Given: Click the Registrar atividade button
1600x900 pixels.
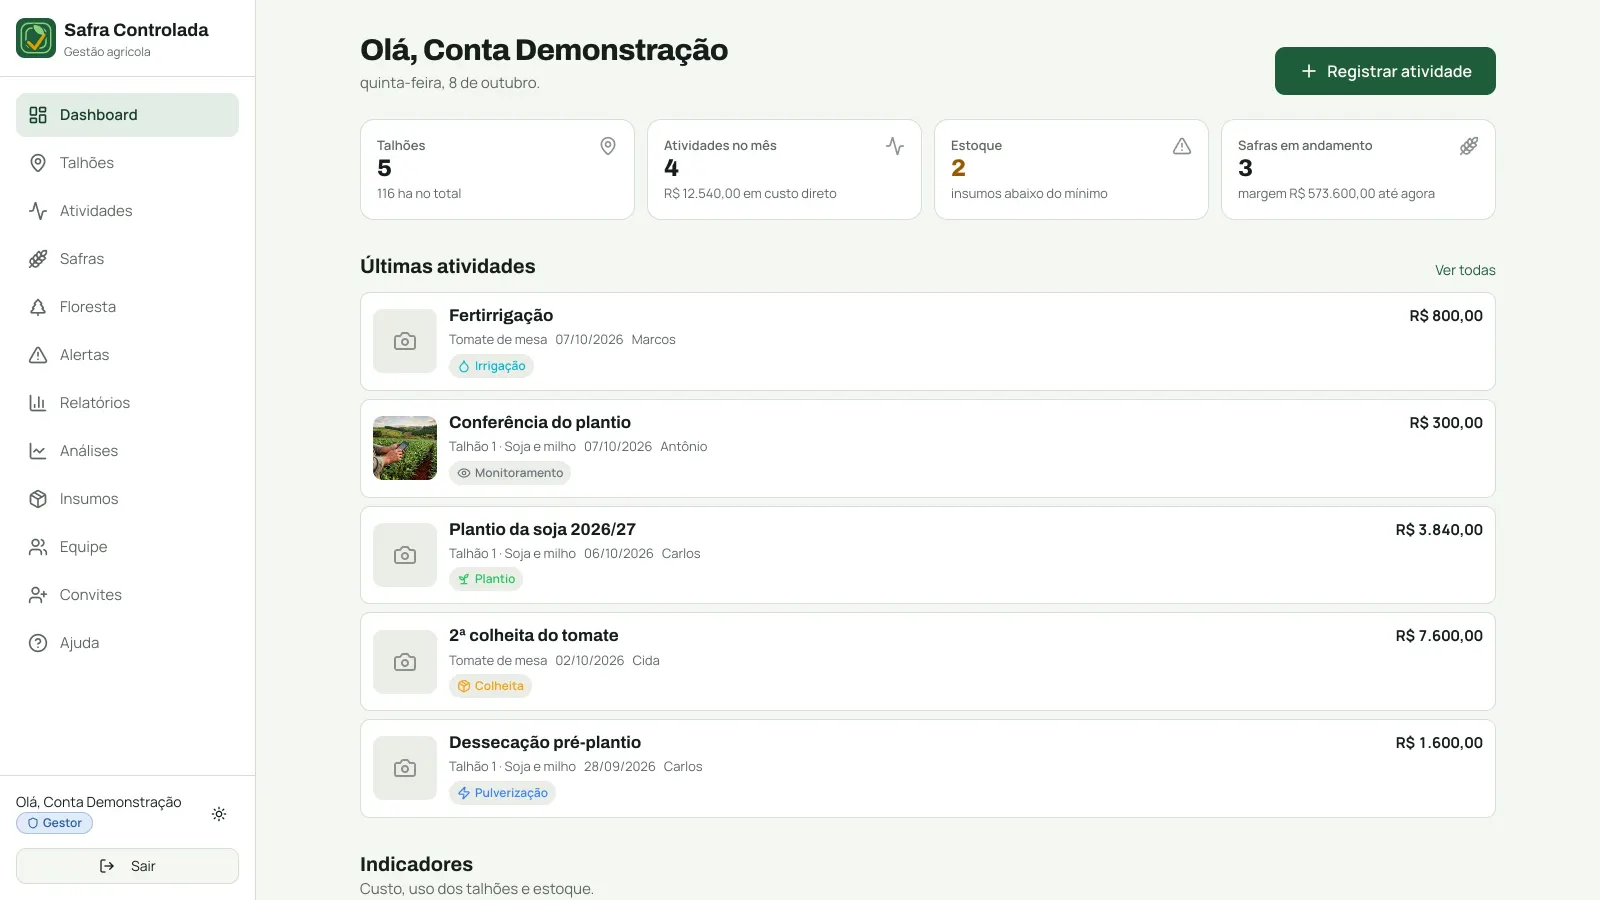Looking at the screenshot, I should point(1385,71).
